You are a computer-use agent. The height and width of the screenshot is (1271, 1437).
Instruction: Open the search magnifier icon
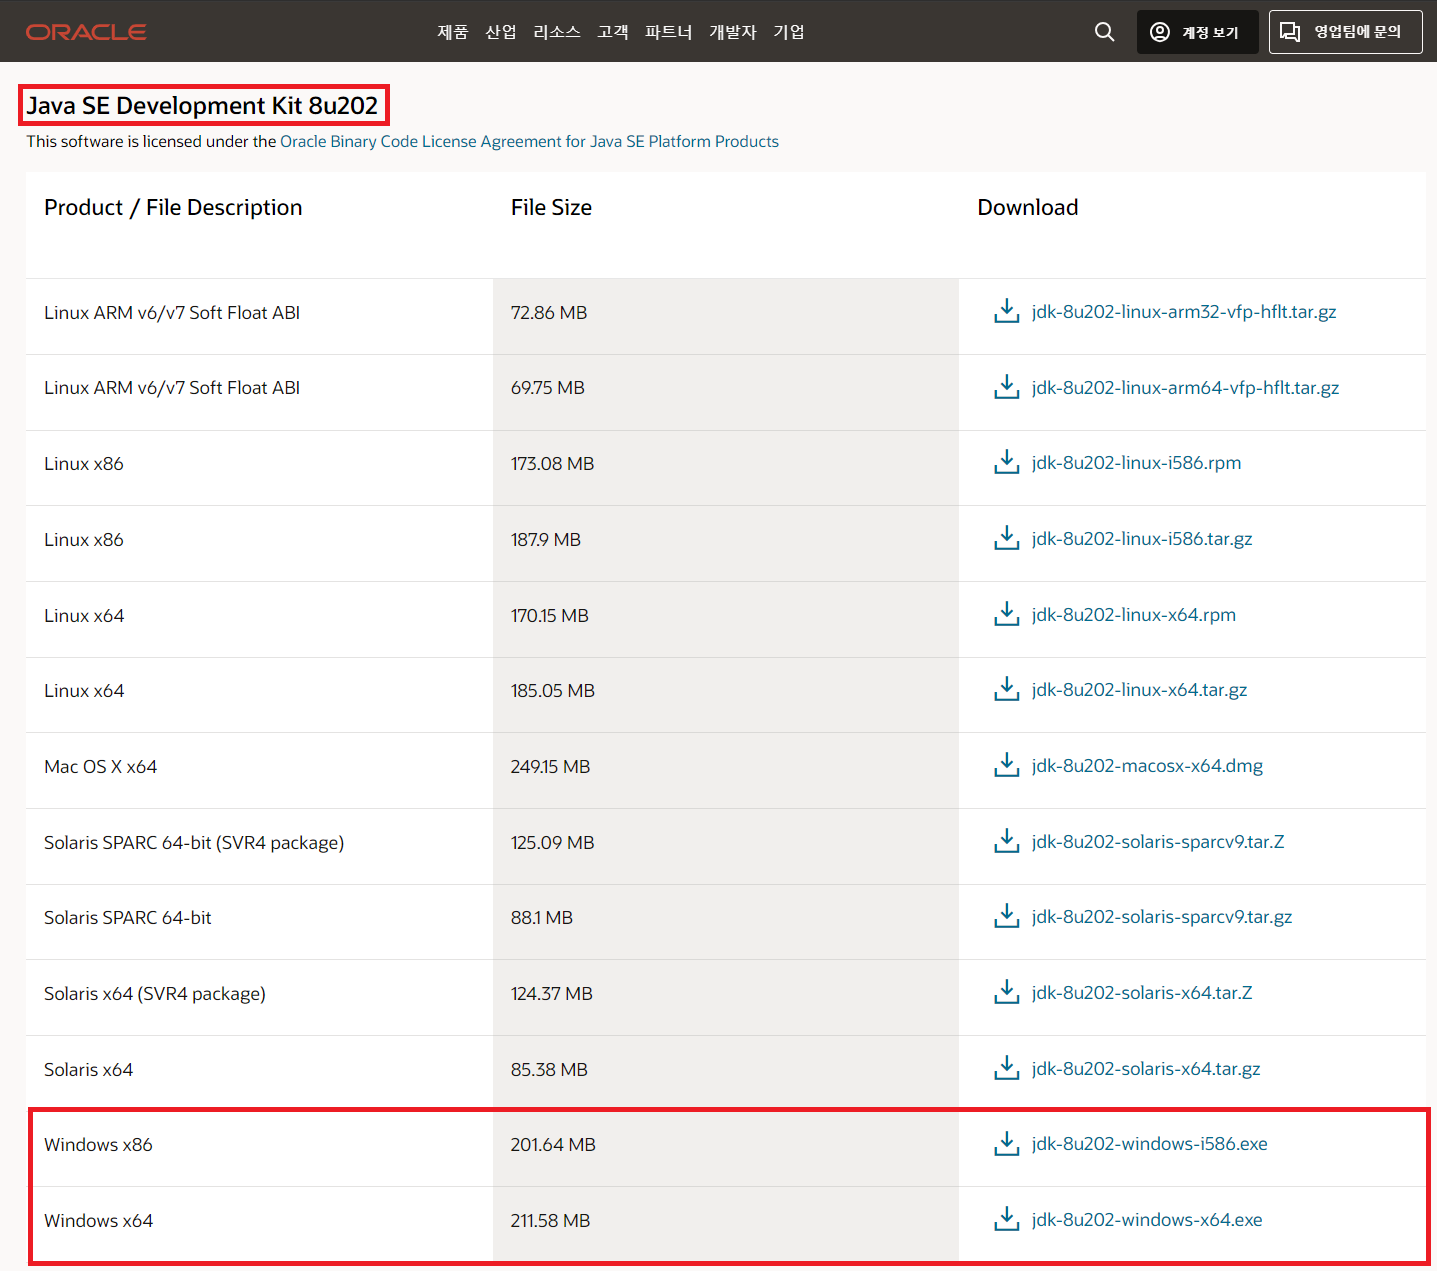1104,32
